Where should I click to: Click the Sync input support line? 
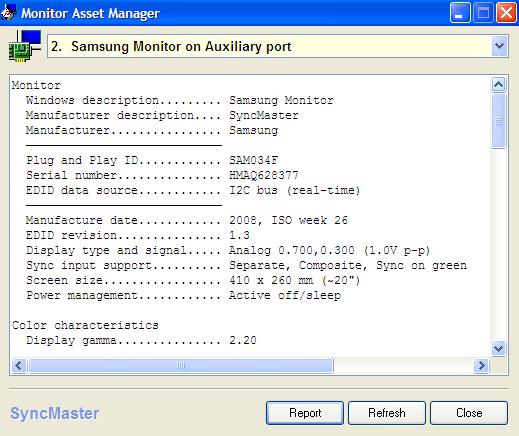(247, 265)
